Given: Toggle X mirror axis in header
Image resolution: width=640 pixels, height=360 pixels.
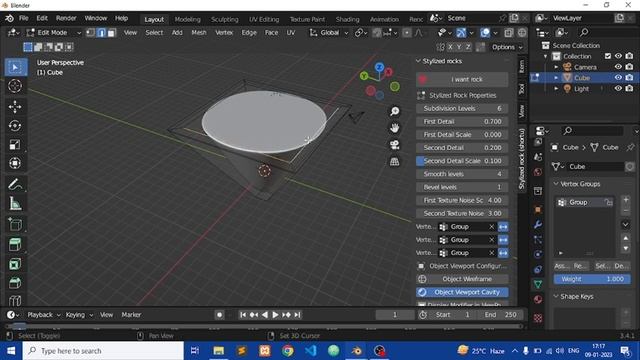Looking at the screenshot, I should (x=450, y=47).
